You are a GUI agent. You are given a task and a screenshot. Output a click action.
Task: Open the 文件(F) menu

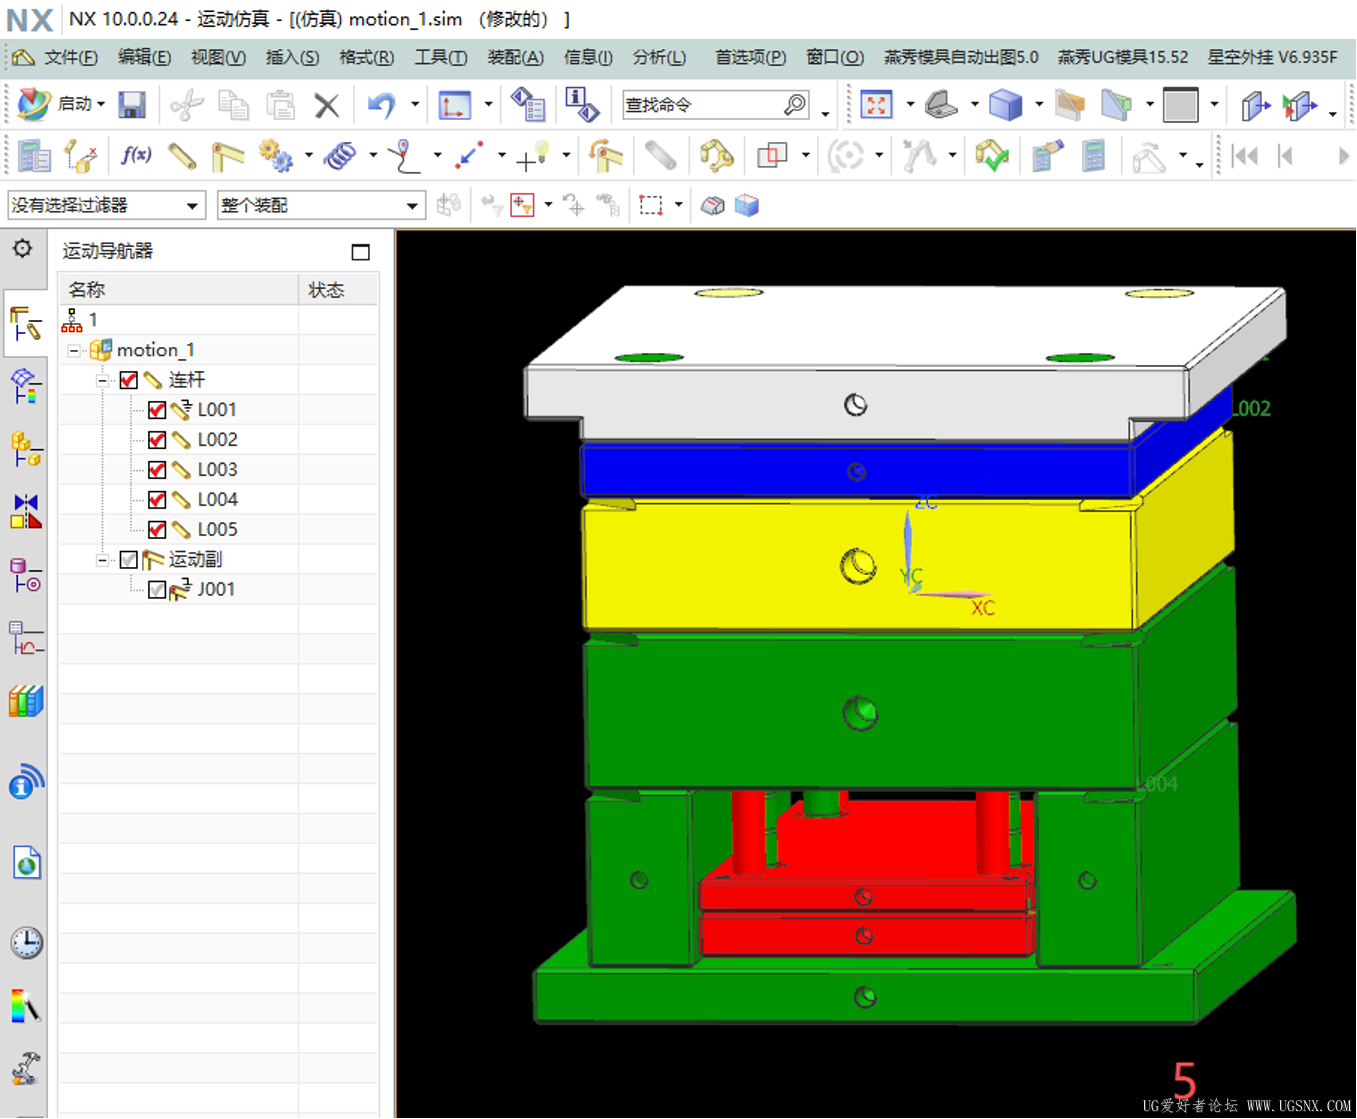[x=70, y=57]
